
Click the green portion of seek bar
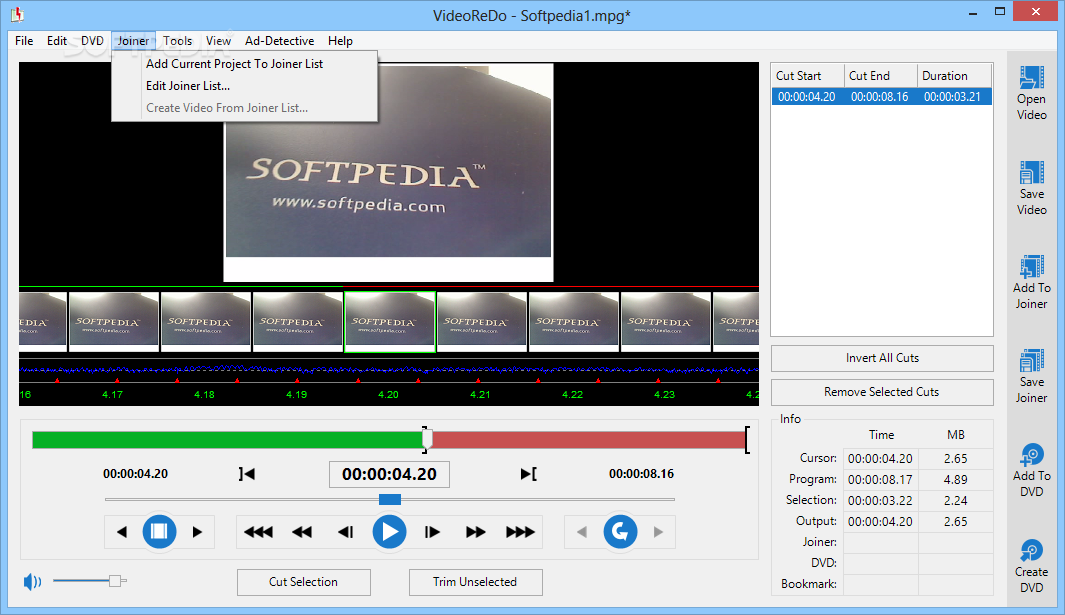point(227,440)
